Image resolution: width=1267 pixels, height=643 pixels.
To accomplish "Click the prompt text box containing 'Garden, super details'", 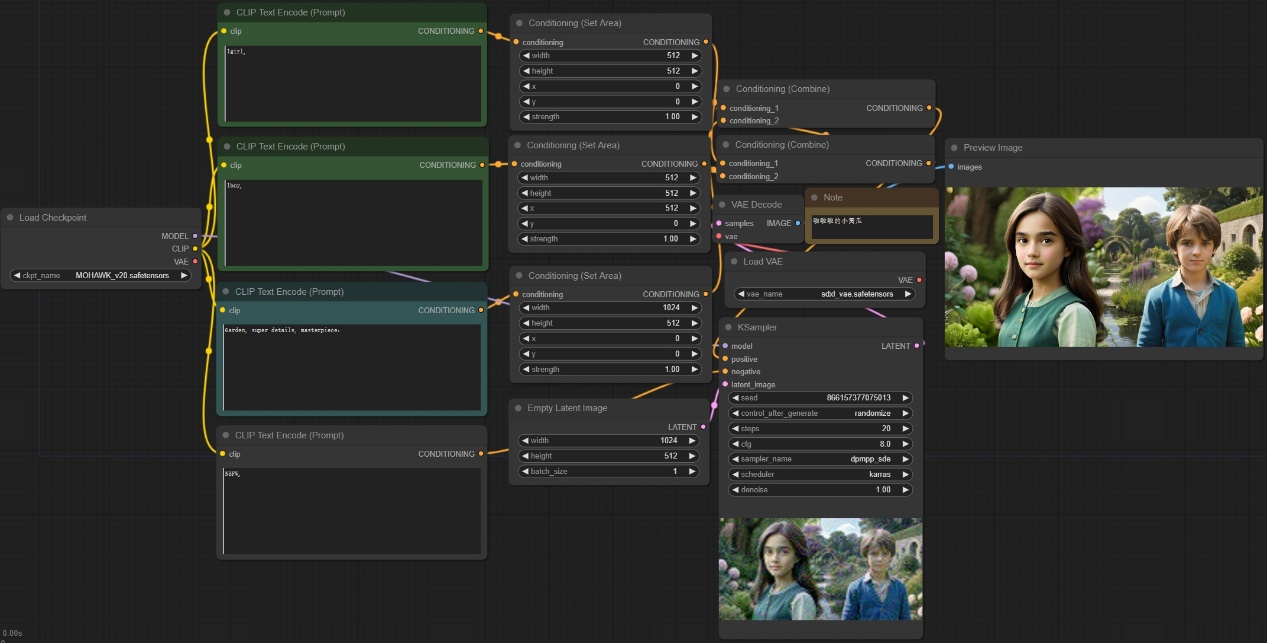I will pyautogui.click(x=352, y=365).
